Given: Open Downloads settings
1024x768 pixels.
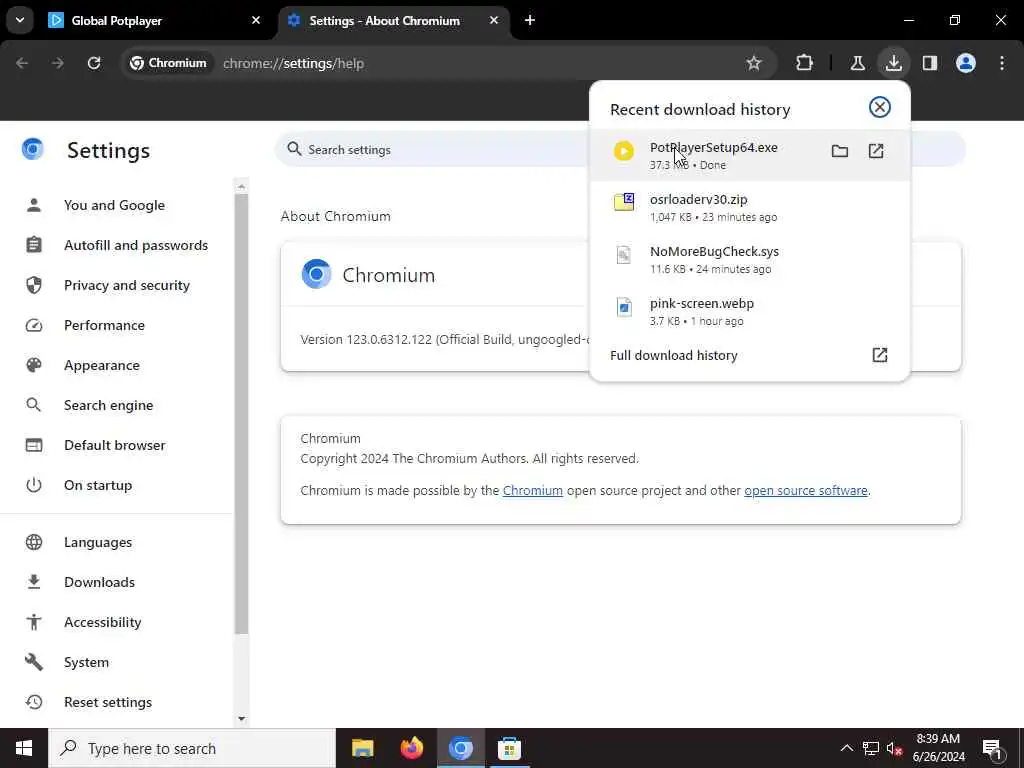Looking at the screenshot, I should [99, 582].
